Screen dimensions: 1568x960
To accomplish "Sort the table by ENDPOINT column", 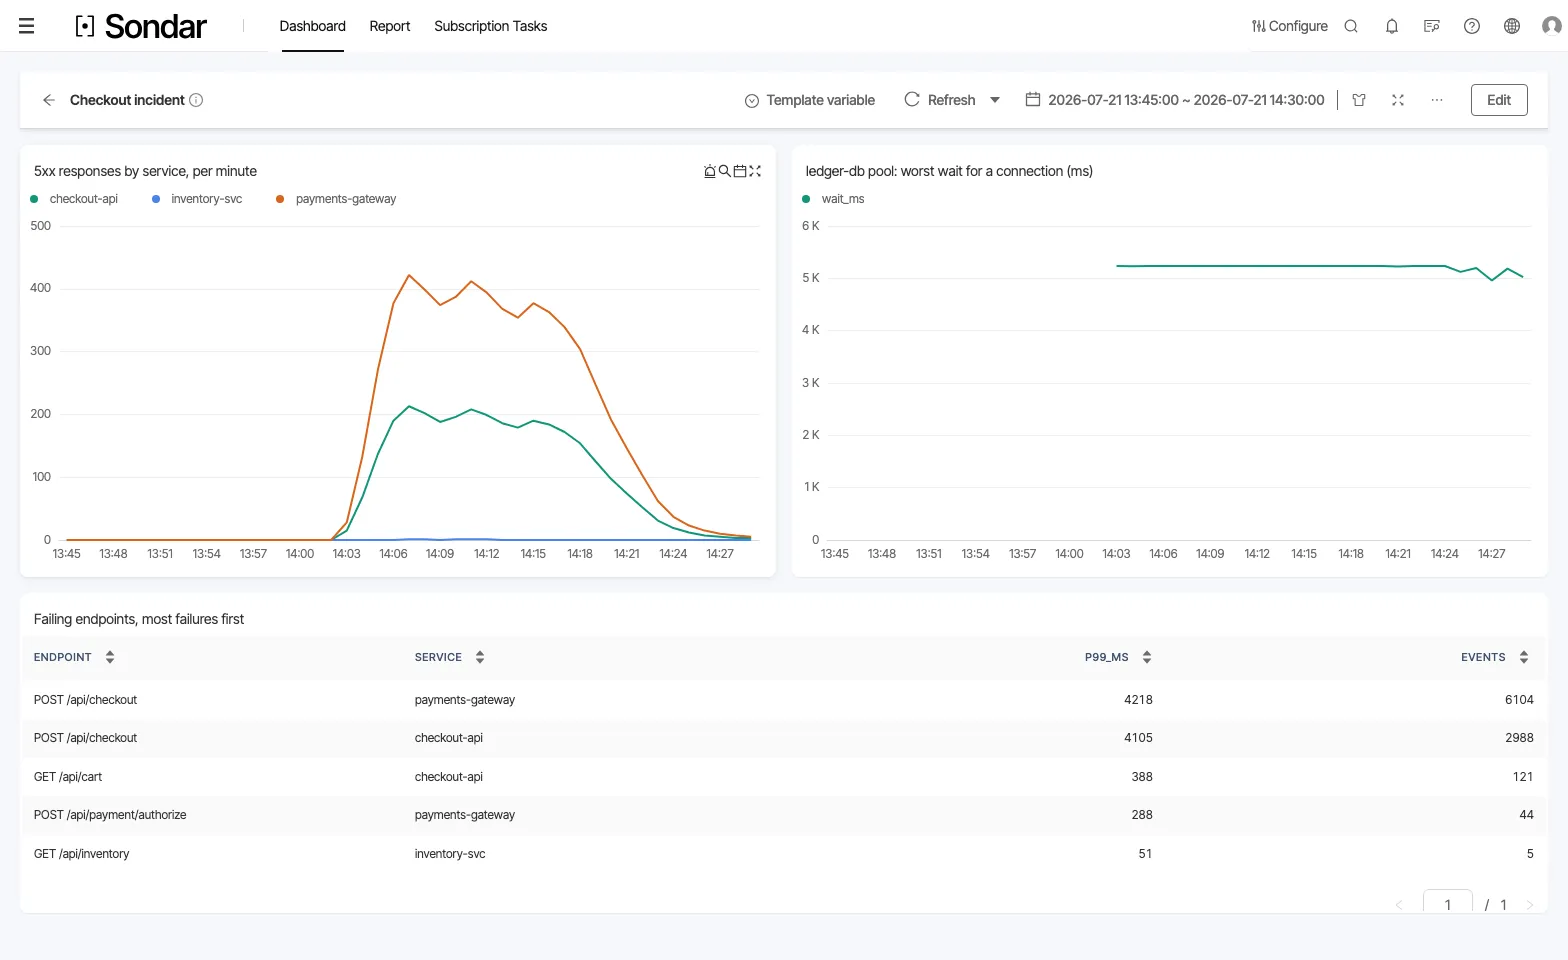I will [110, 657].
